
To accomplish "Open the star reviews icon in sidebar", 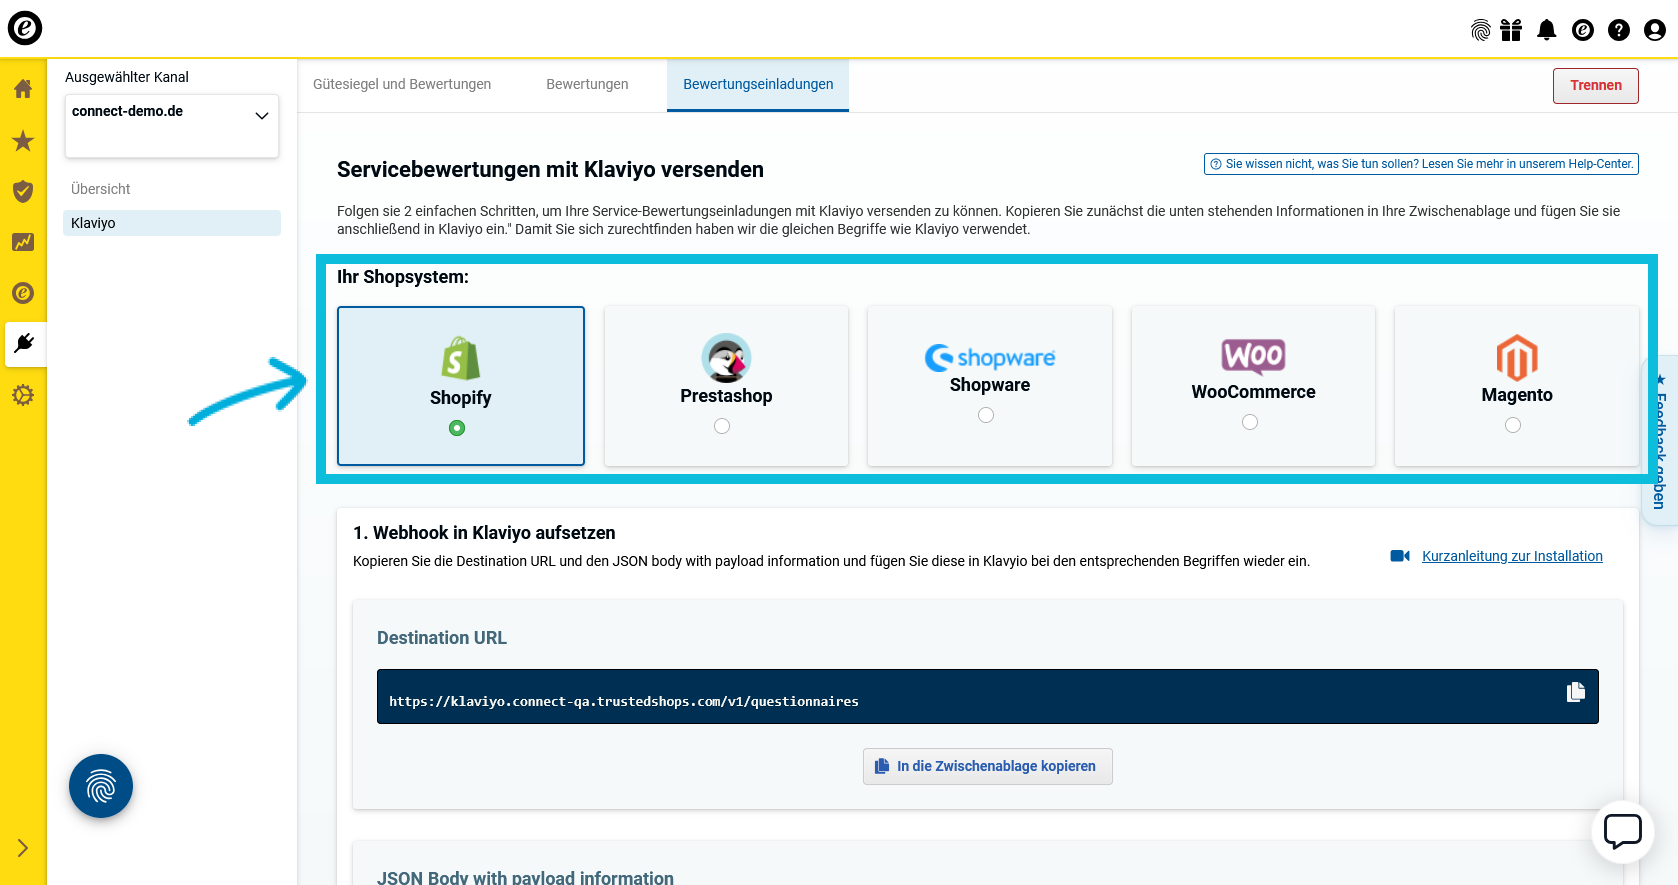I will pos(23,141).
